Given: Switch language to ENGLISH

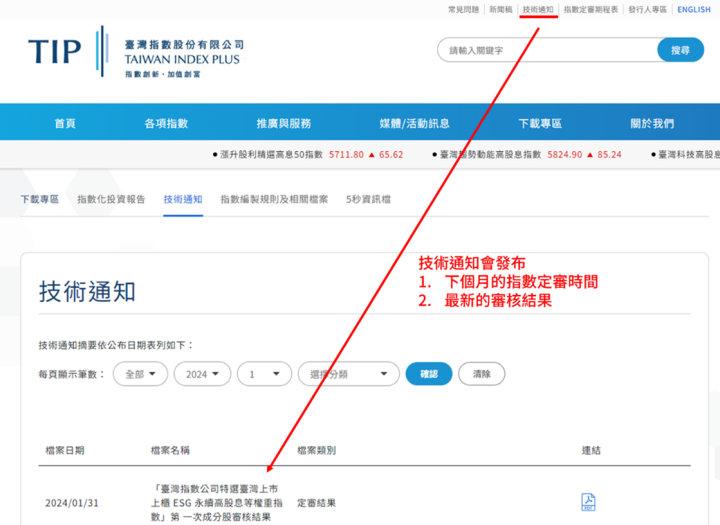Looking at the screenshot, I should click(694, 9).
